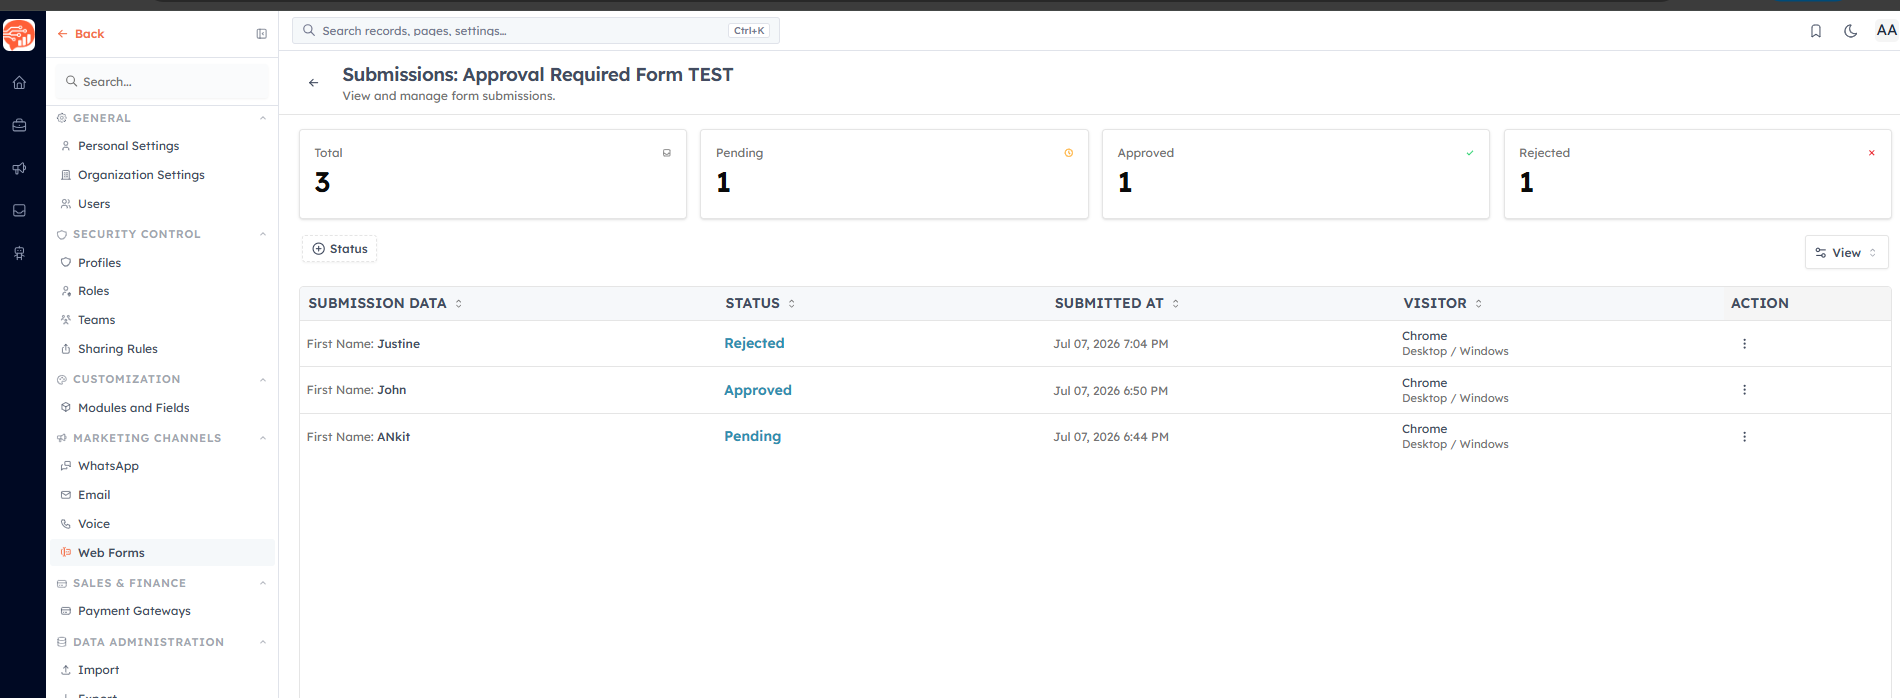The image size is (1900, 698).
Task: Collapse the sidebar panel icon
Action: tap(262, 34)
